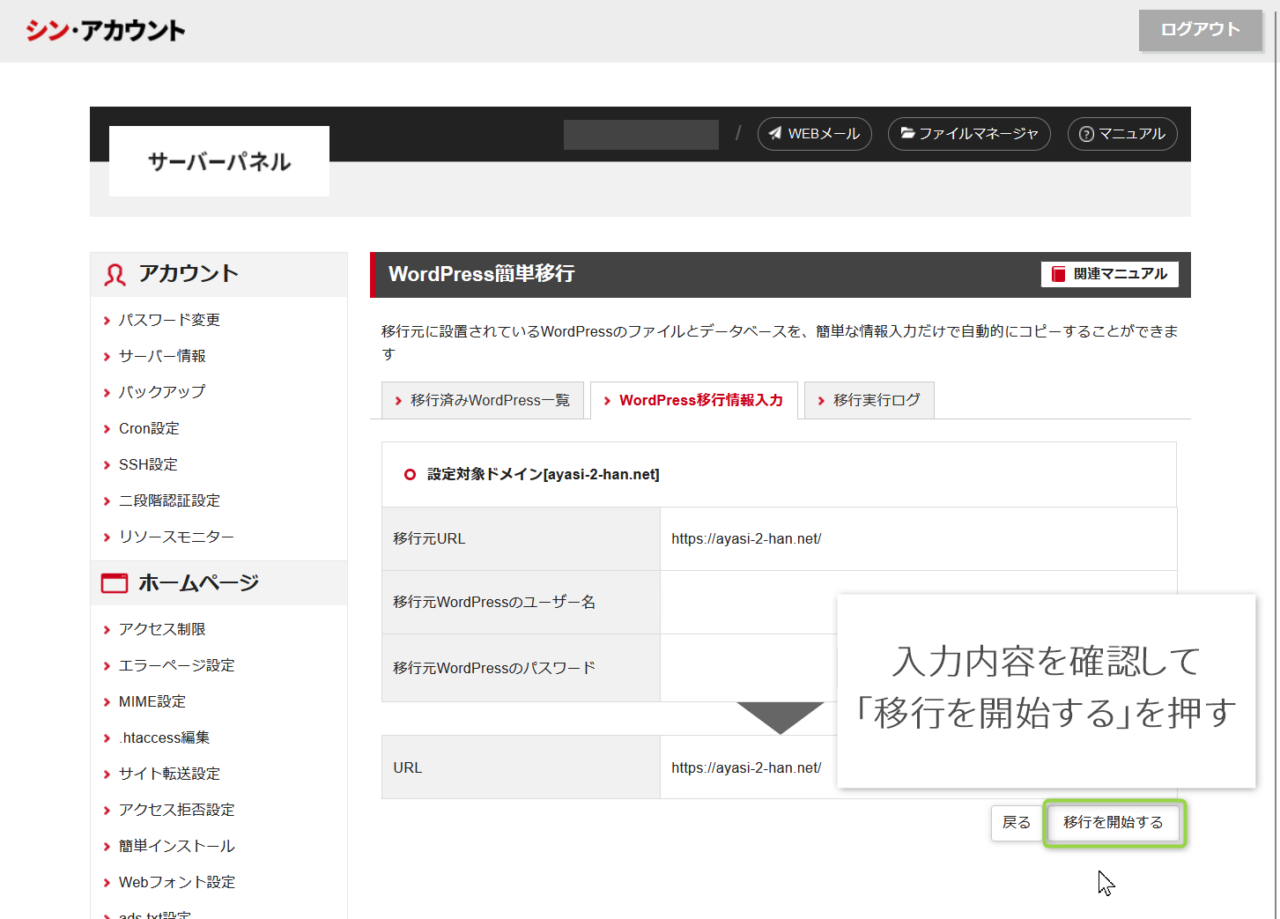Switch to 移行実行ログ tab
Image resolution: width=1280 pixels, height=919 pixels.
869,400
